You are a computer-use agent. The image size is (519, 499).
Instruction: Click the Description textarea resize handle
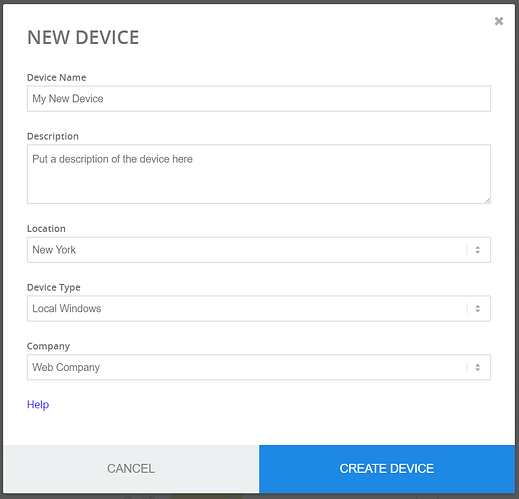coord(487,200)
